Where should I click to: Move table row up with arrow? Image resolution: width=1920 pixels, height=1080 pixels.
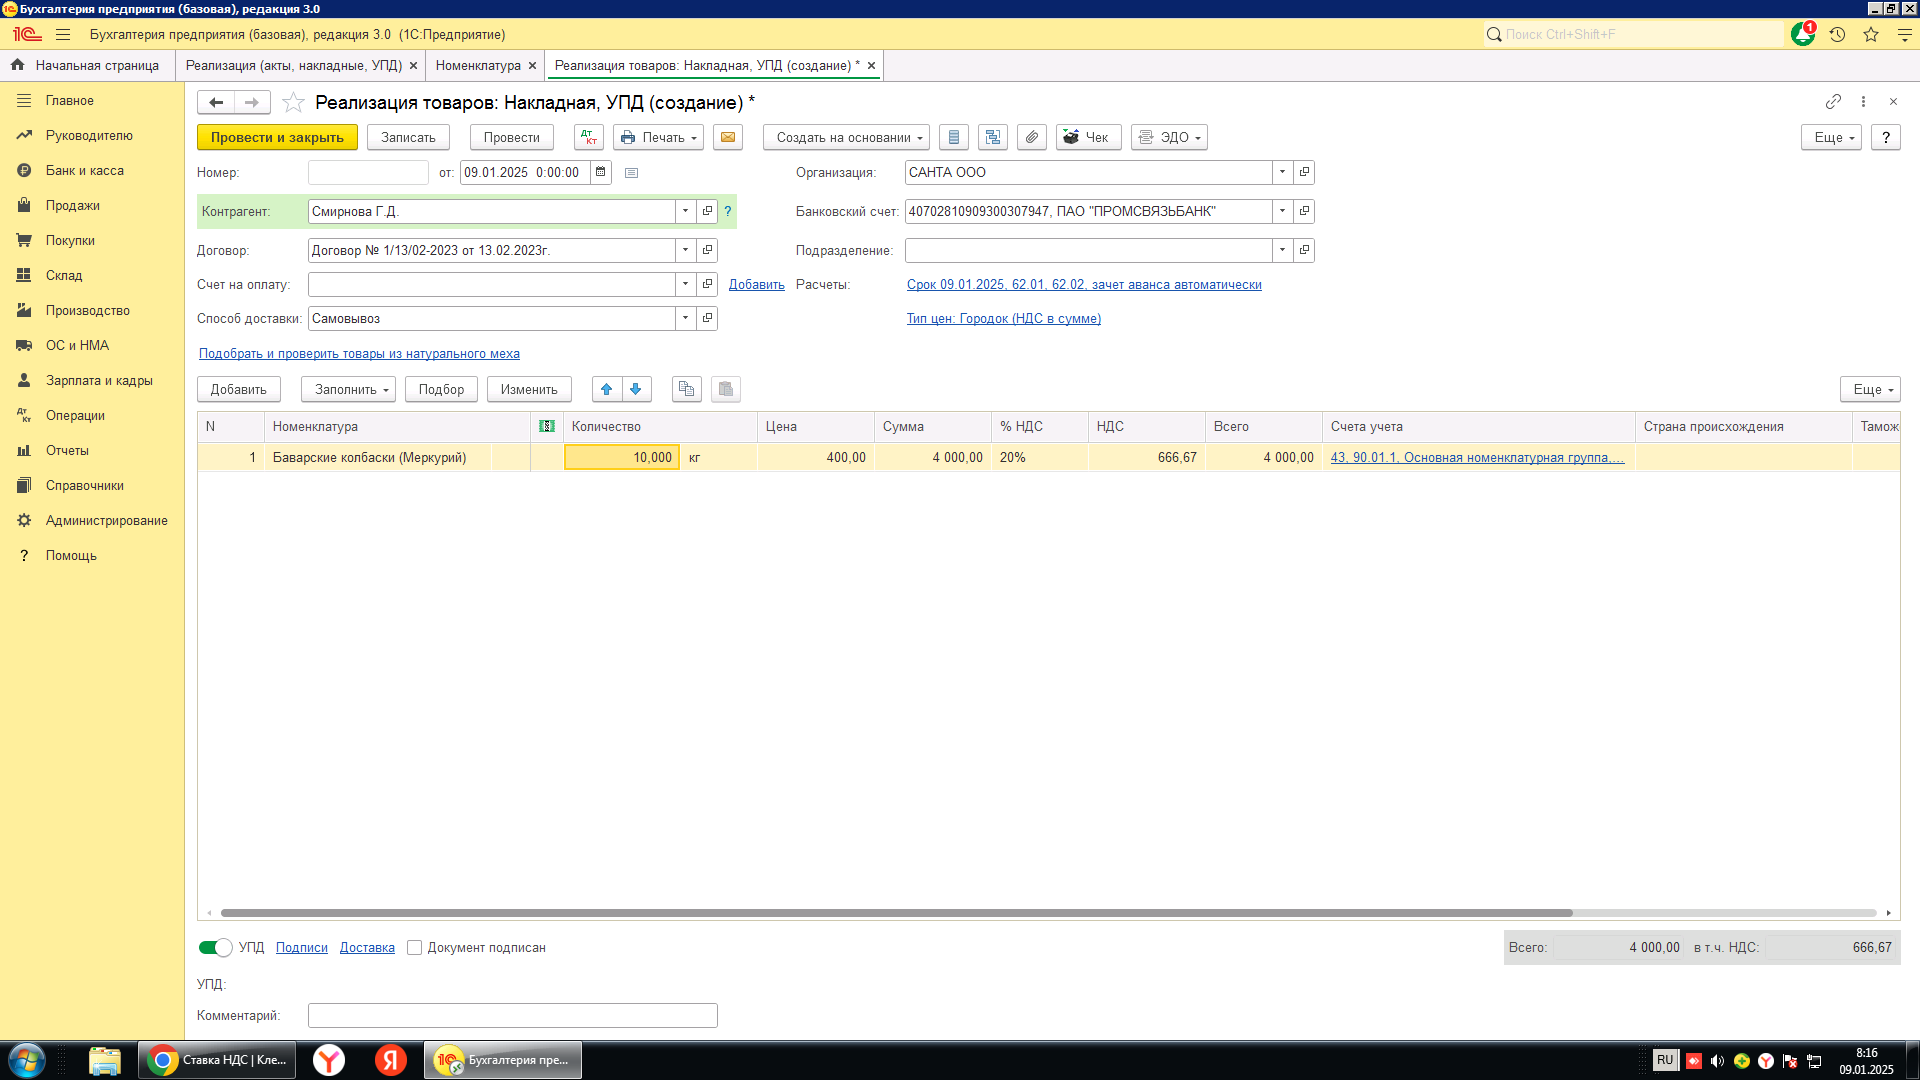click(x=607, y=389)
